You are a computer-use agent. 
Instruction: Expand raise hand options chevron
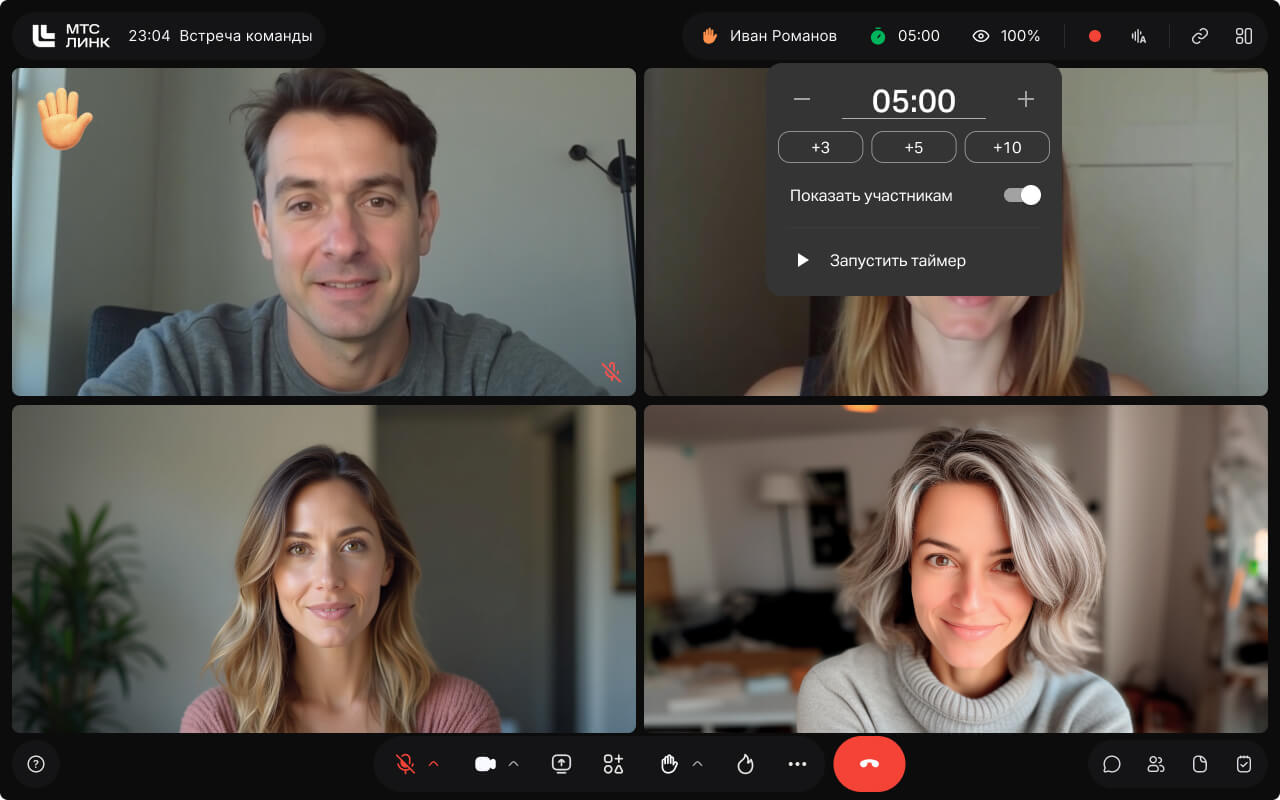click(x=697, y=764)
